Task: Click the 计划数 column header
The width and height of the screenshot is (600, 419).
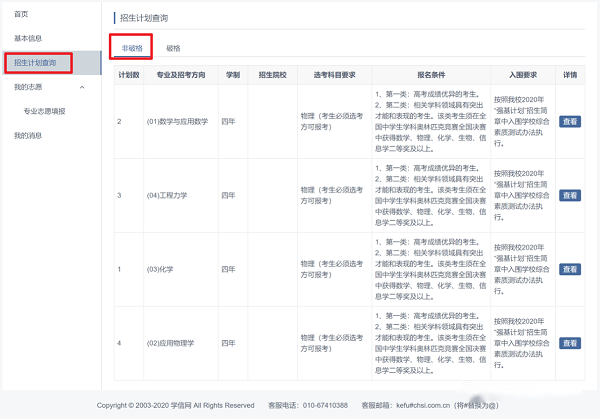Action: pyautogui.click(x=128, y=75)
